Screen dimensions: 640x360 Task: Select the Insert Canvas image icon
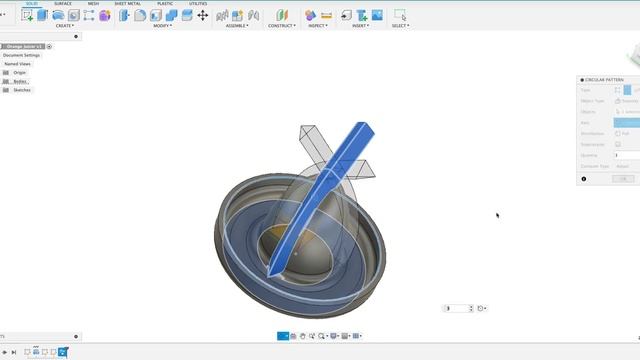(378, 16)
